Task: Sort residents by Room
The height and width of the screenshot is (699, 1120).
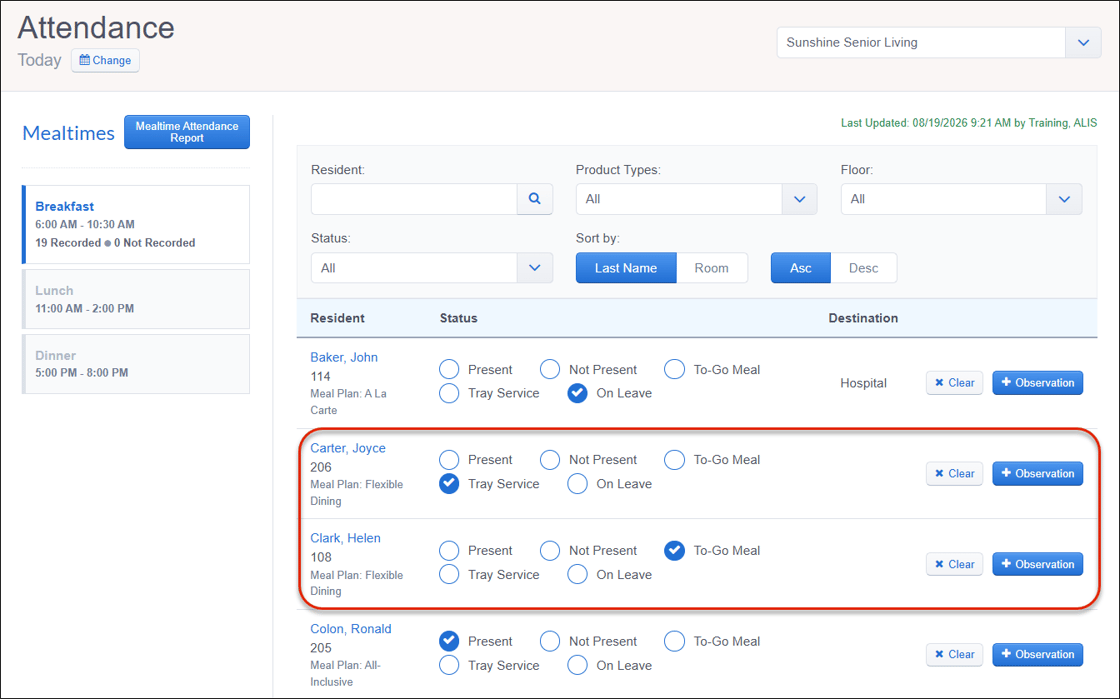Action: point(711,268)
